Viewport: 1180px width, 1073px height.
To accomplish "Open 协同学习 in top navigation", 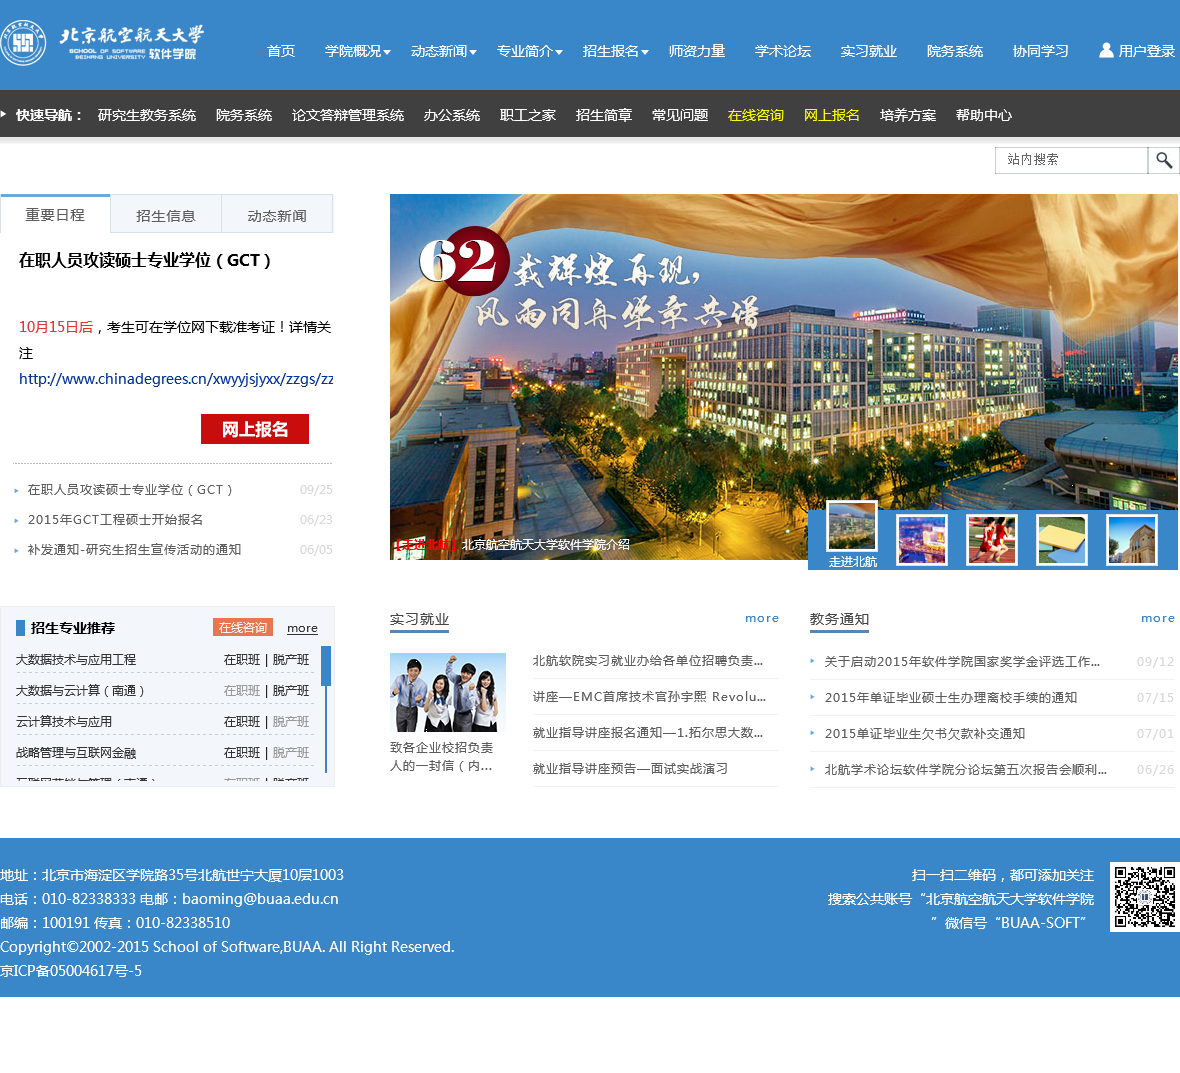I will [1041, 51].
